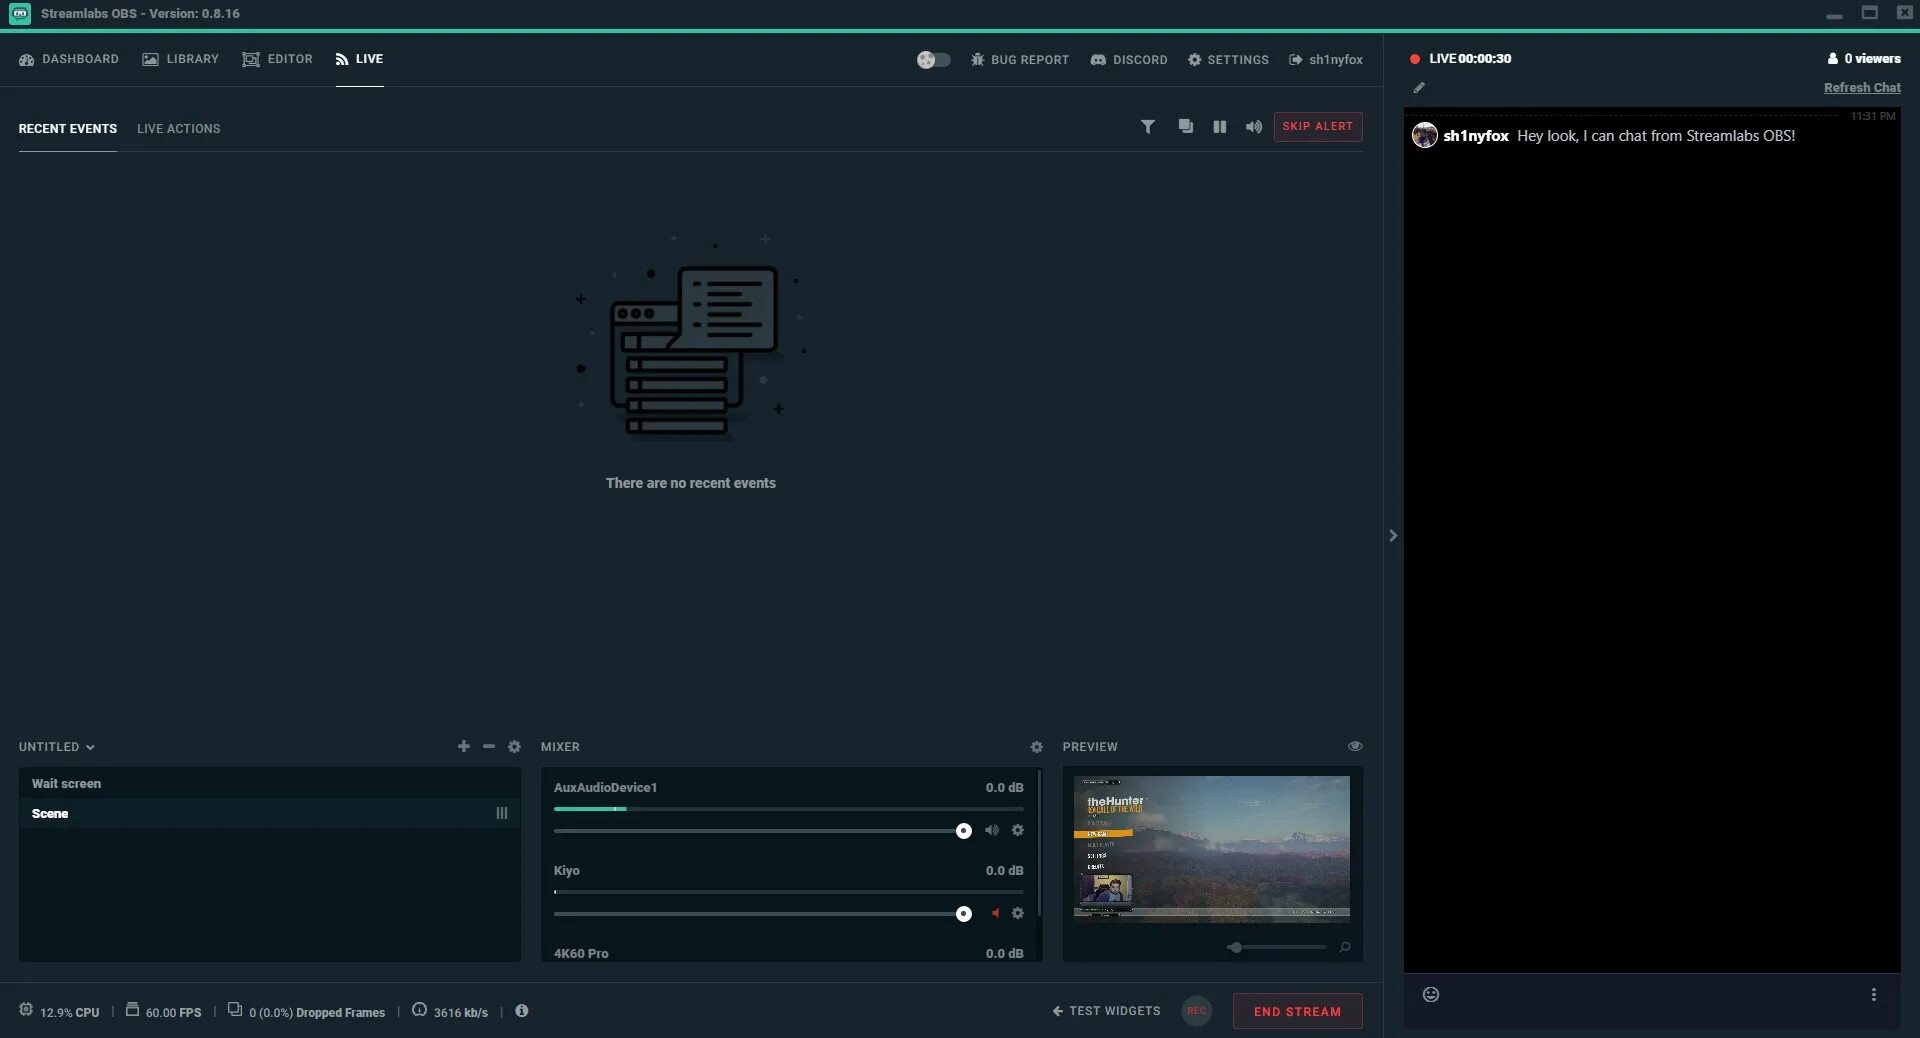
Task: Adjust the preview zoom slider
Action: pos(1277,947)
